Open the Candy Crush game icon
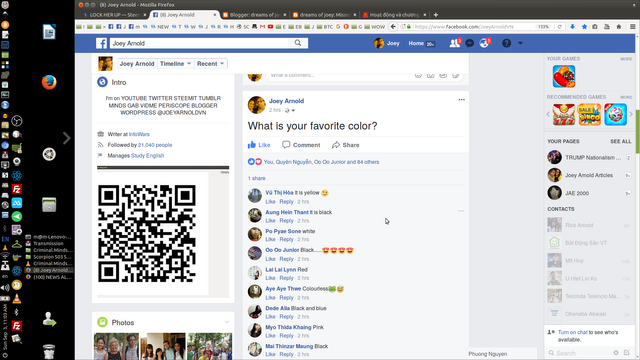Screen dimensions: 640x360 (564, 76)
